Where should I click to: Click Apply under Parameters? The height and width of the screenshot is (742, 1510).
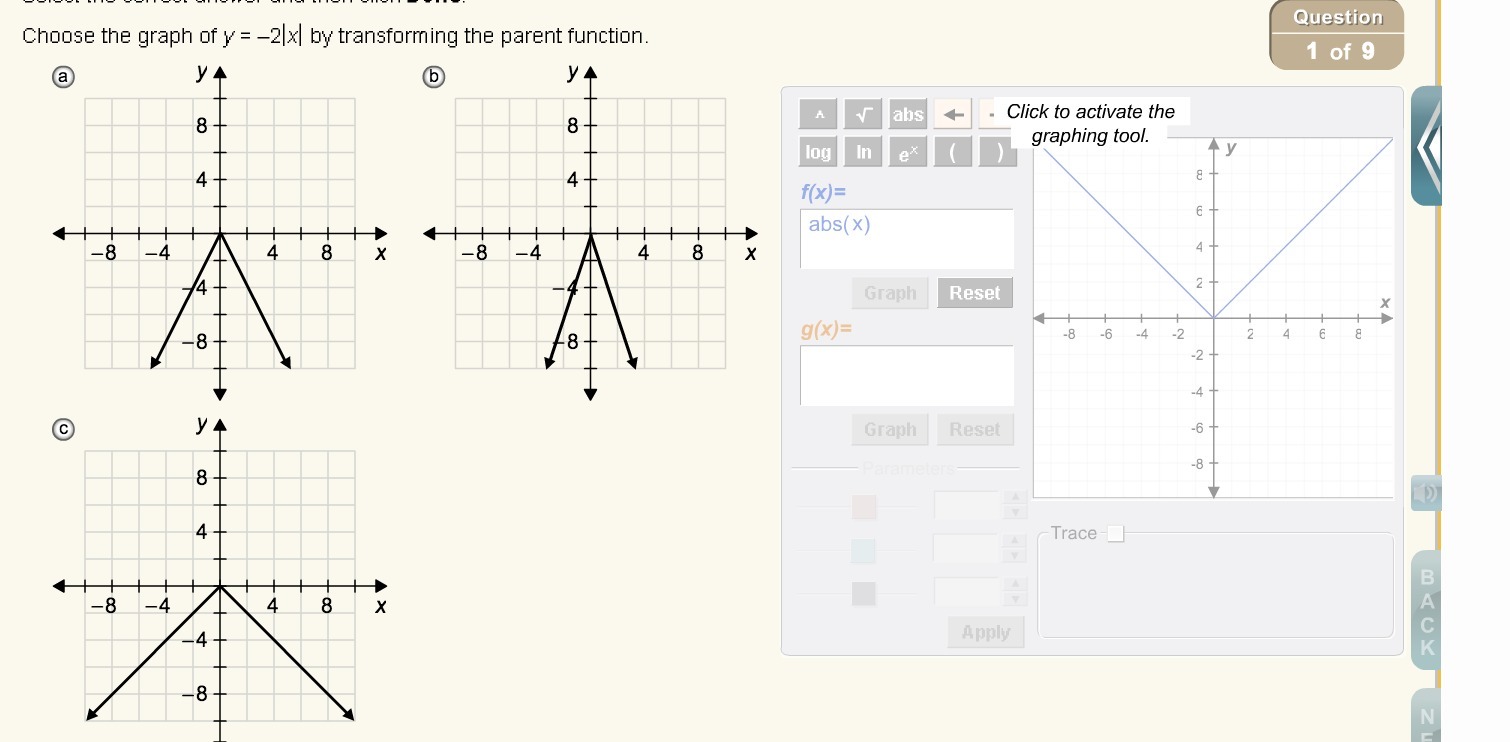(985, 632)
